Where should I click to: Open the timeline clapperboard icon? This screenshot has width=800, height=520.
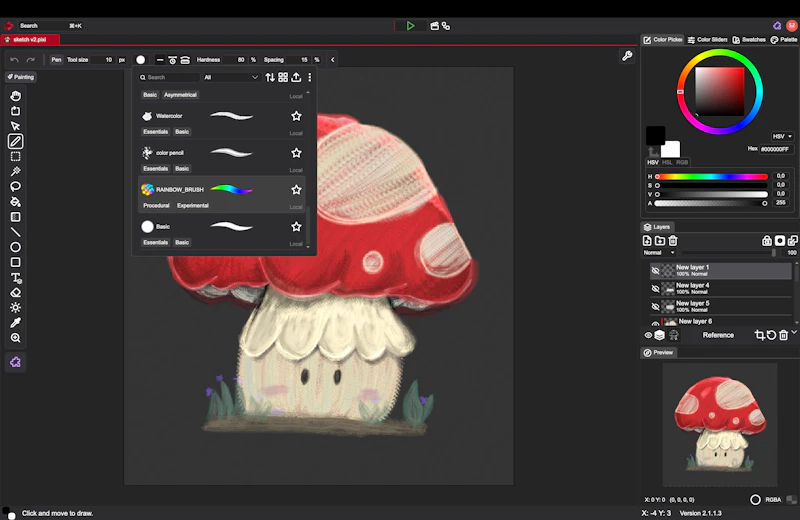click(x=435, y=26)
